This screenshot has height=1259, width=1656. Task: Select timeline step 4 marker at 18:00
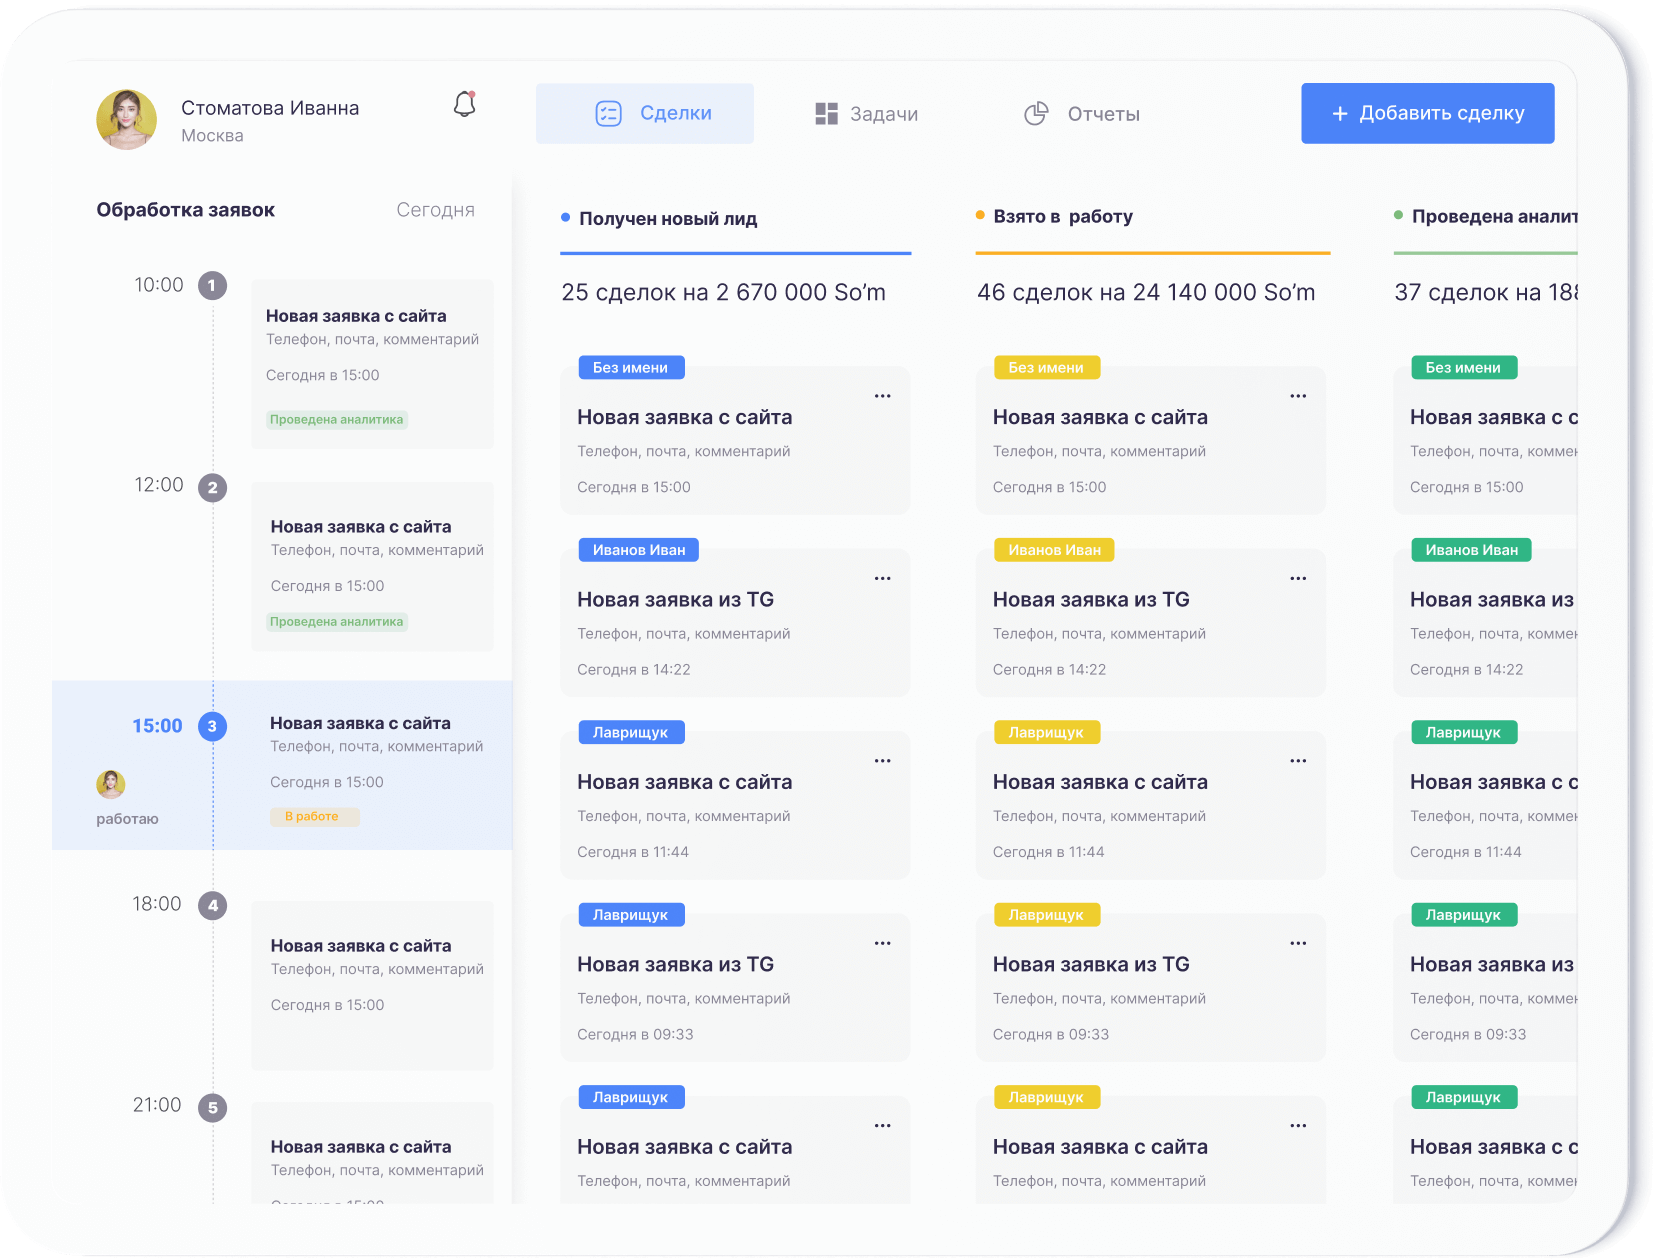tap(212, 906)
